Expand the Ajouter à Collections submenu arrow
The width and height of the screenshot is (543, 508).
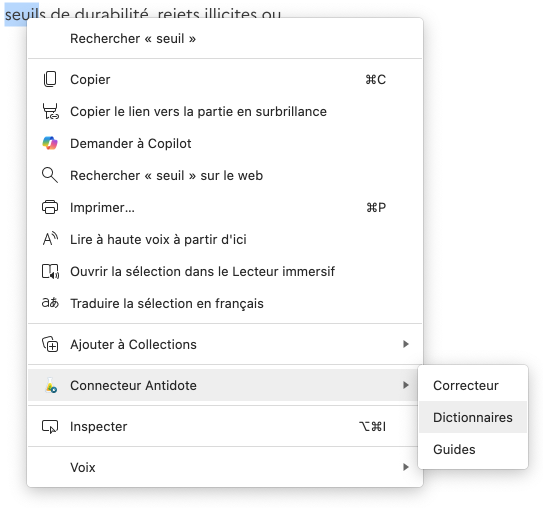406,344
